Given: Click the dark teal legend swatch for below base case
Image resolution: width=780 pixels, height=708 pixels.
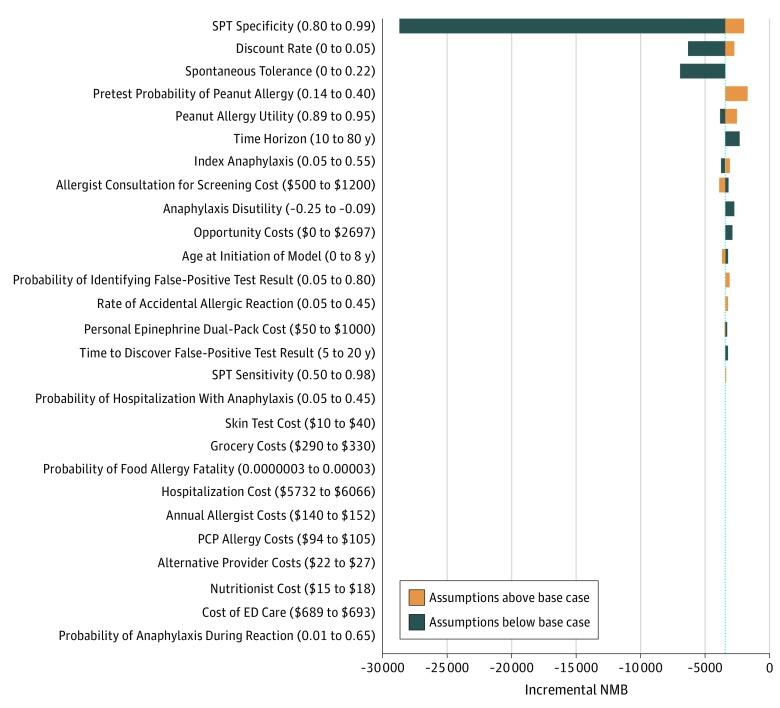Looking at the screenshot, I should coord(417,622).
